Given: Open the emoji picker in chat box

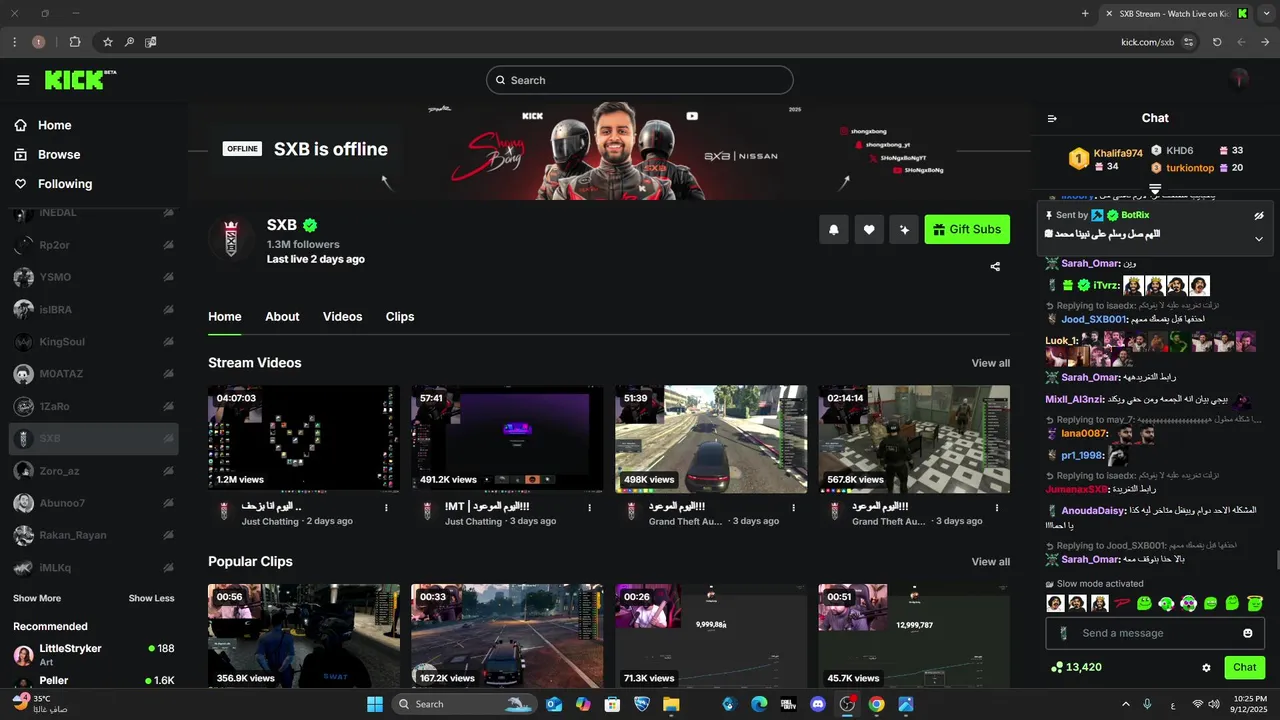Looking at the screenshot, I should [1247, 633].
